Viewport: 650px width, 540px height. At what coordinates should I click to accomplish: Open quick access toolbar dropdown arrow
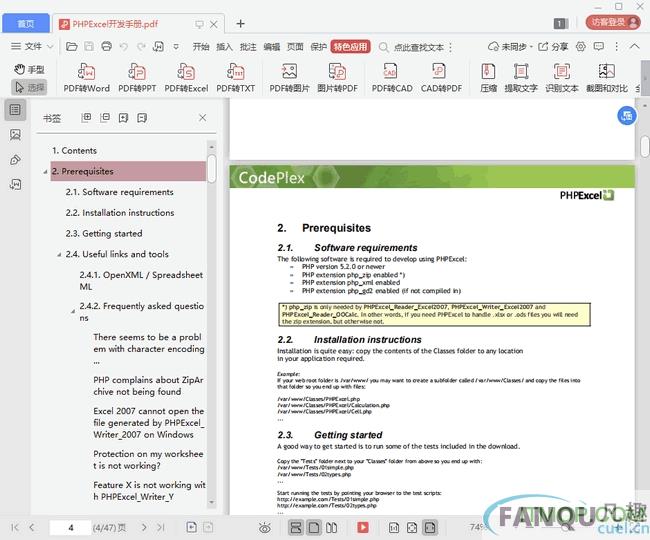[176, 46]
